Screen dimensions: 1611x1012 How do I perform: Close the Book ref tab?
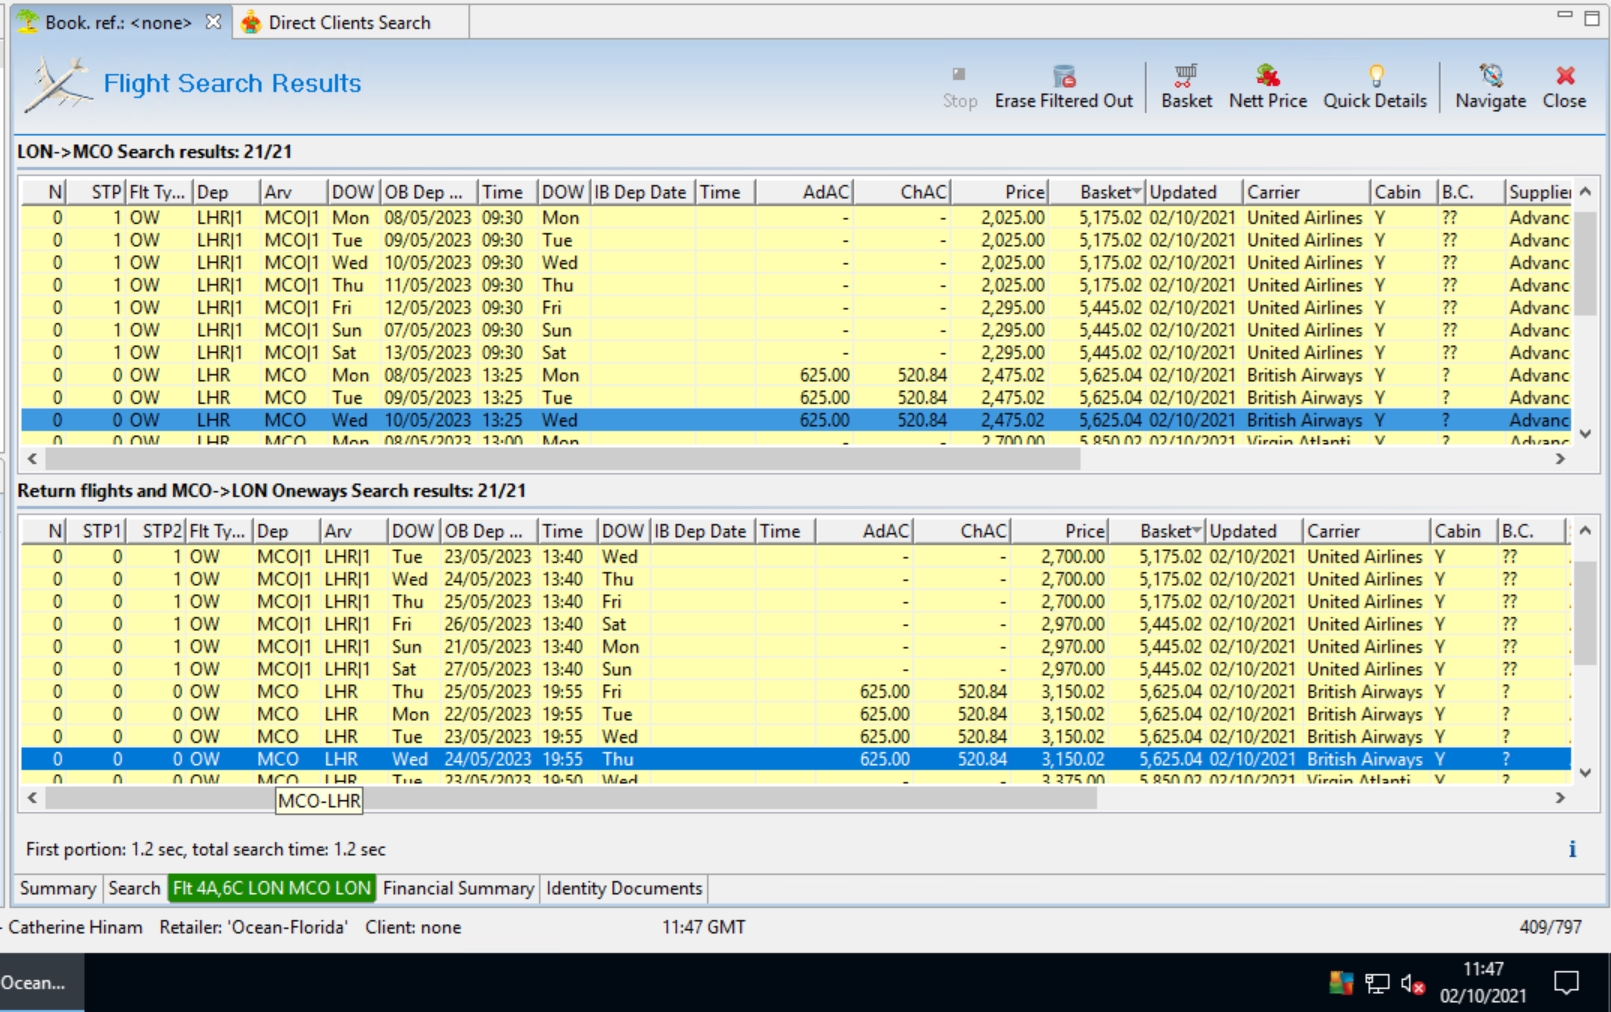(213, 22)
